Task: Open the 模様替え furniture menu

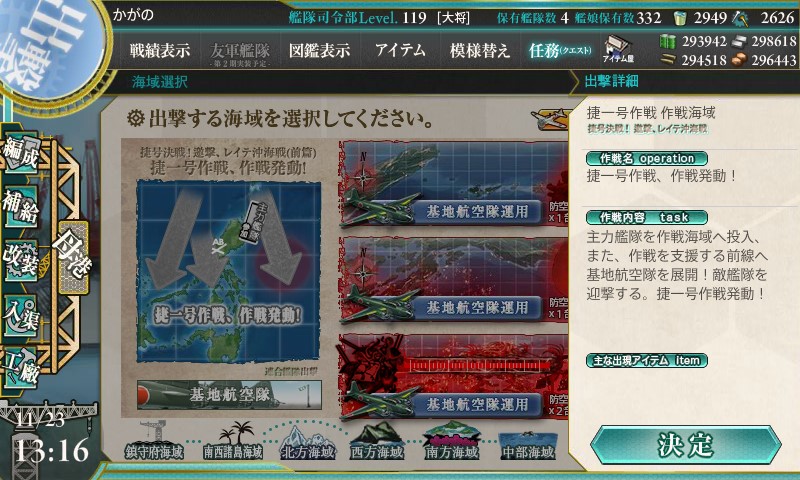Action: point(480,50)
